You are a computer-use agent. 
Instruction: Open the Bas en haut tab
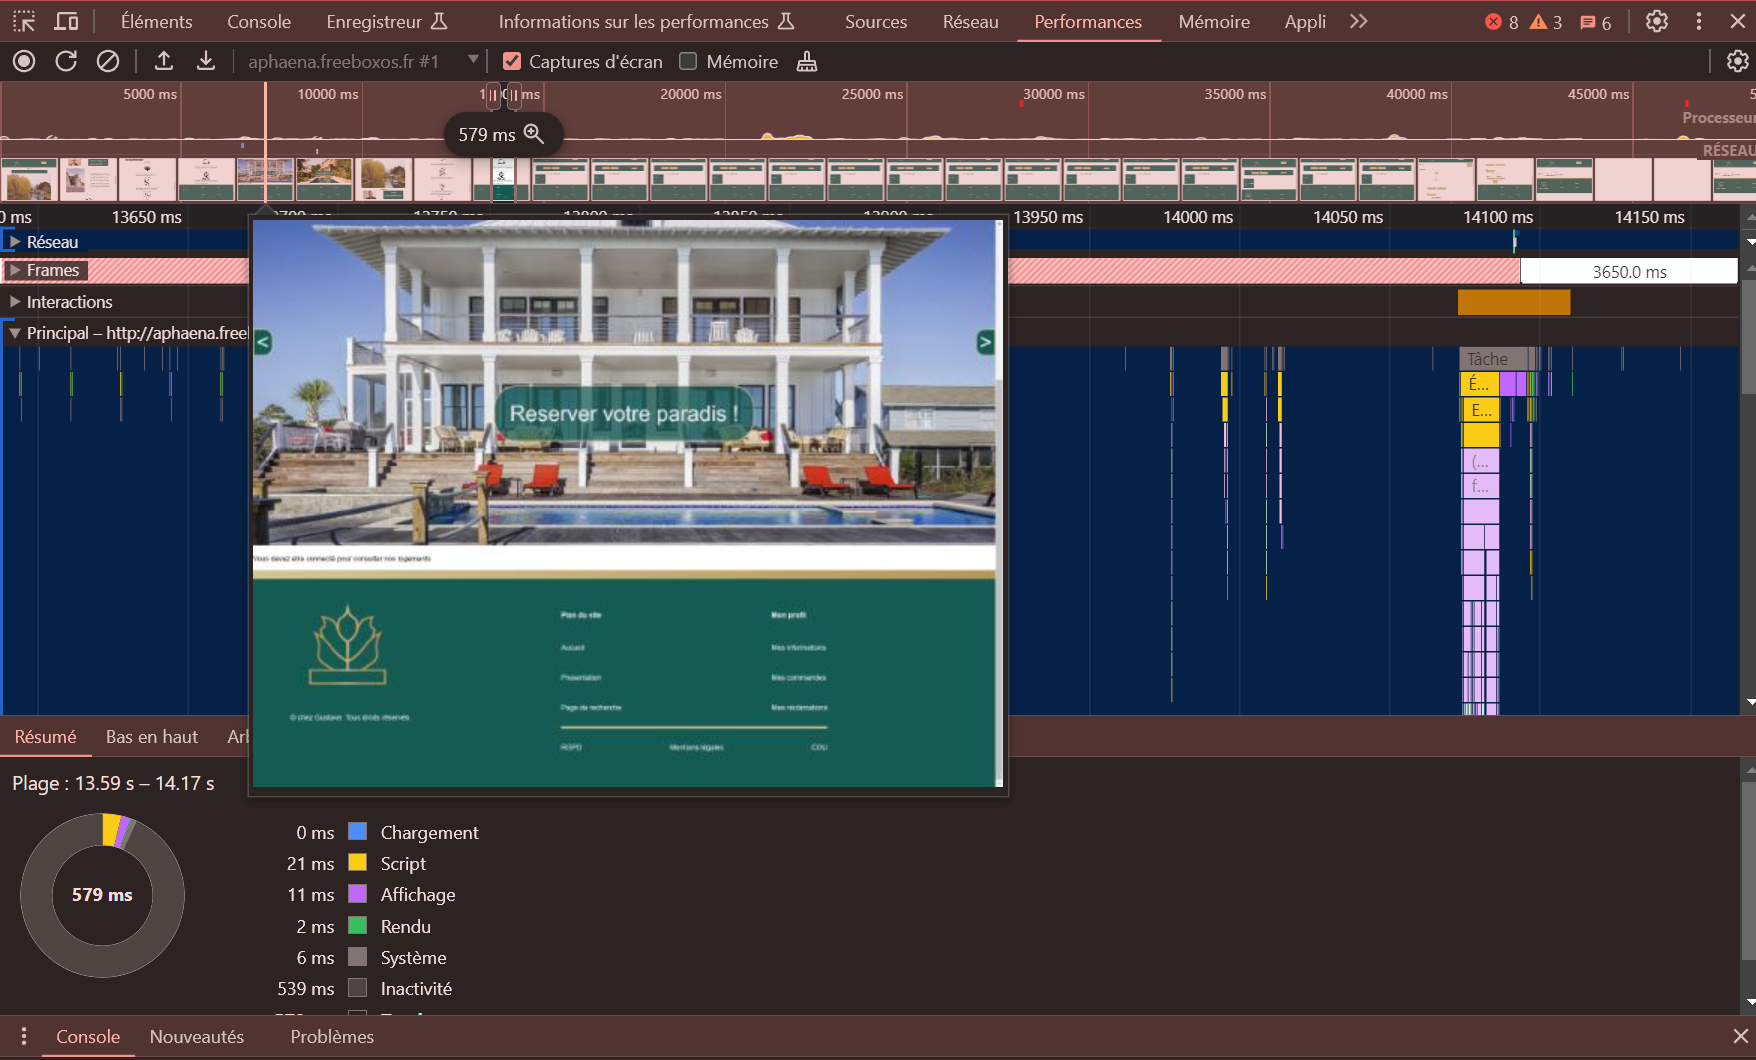(x=152, y=737)
